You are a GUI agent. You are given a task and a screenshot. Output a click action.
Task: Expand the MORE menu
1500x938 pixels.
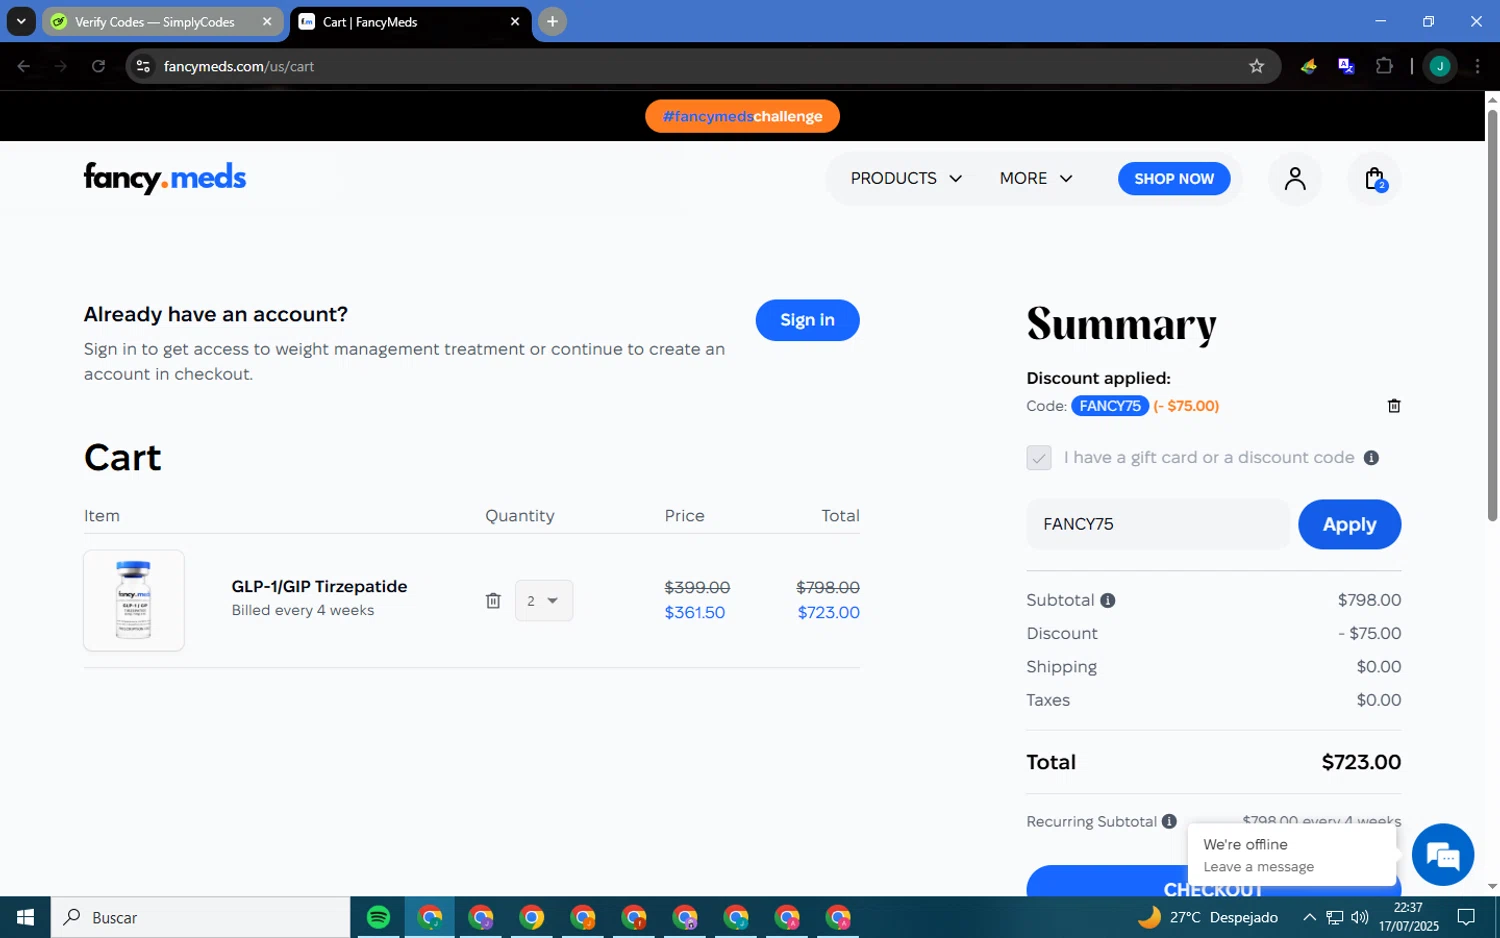1036,178
